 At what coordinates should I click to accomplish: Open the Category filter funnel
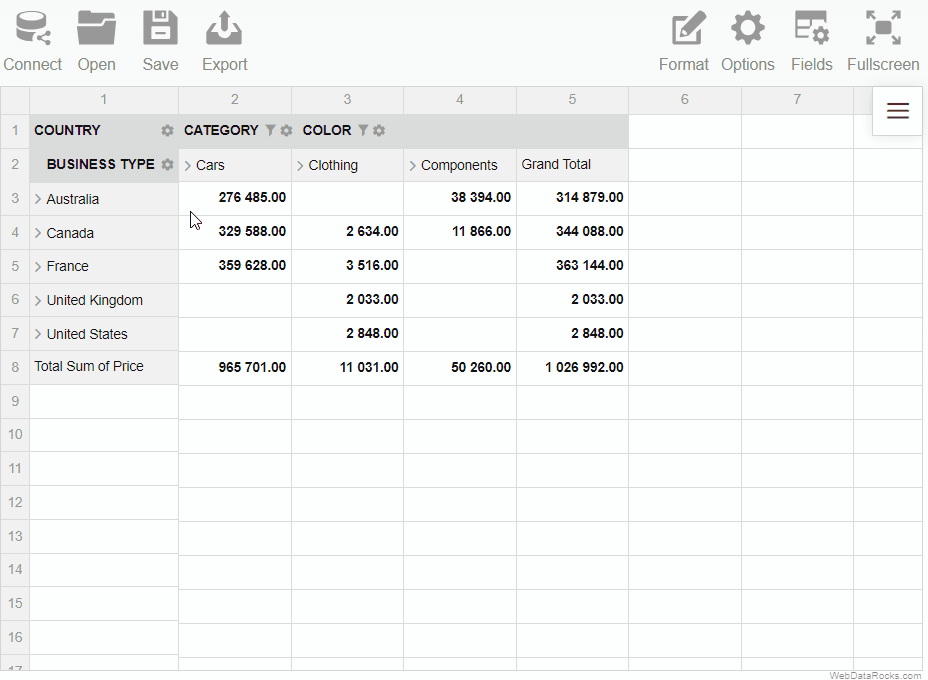point(270,130)
